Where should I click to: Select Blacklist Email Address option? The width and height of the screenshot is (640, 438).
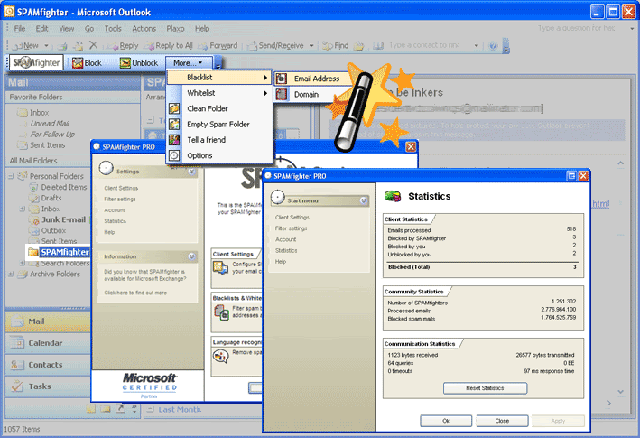pos(315,77)
